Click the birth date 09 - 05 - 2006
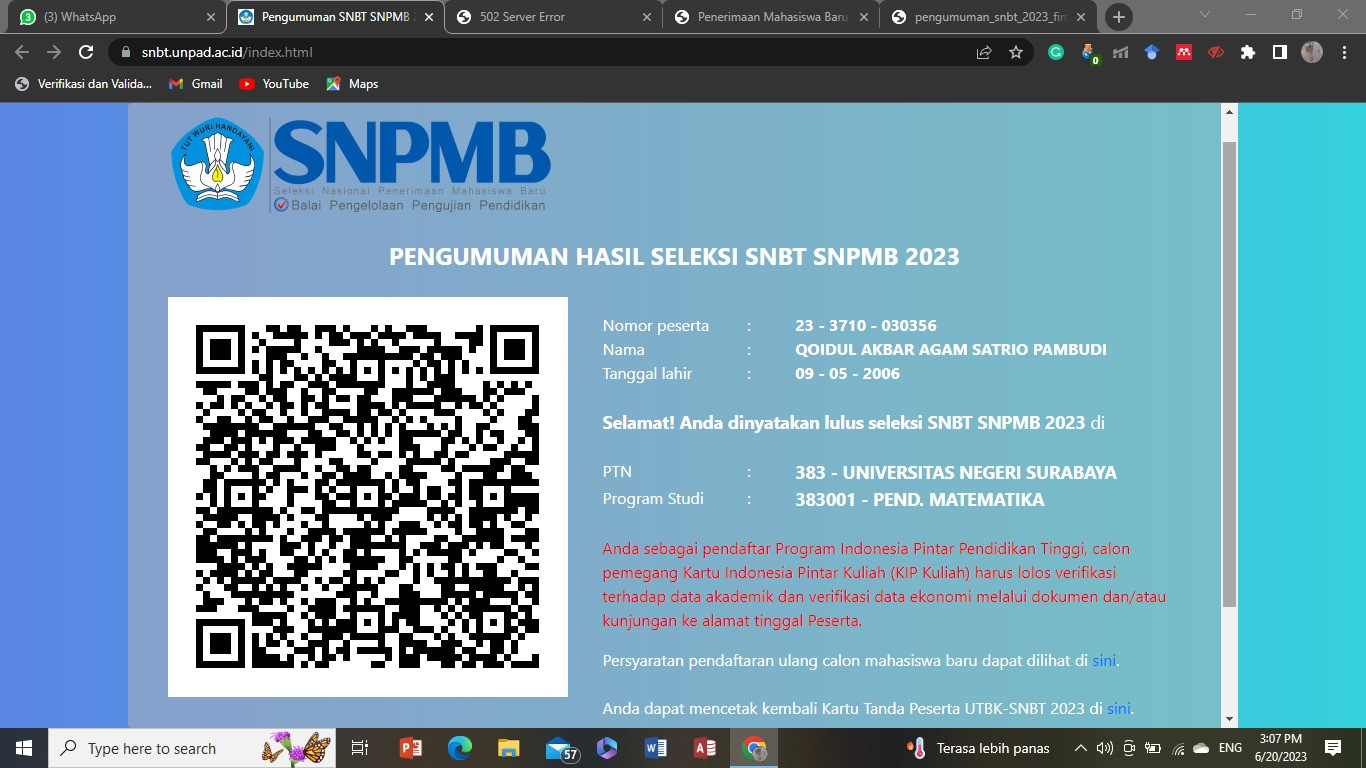 (847, 374)
